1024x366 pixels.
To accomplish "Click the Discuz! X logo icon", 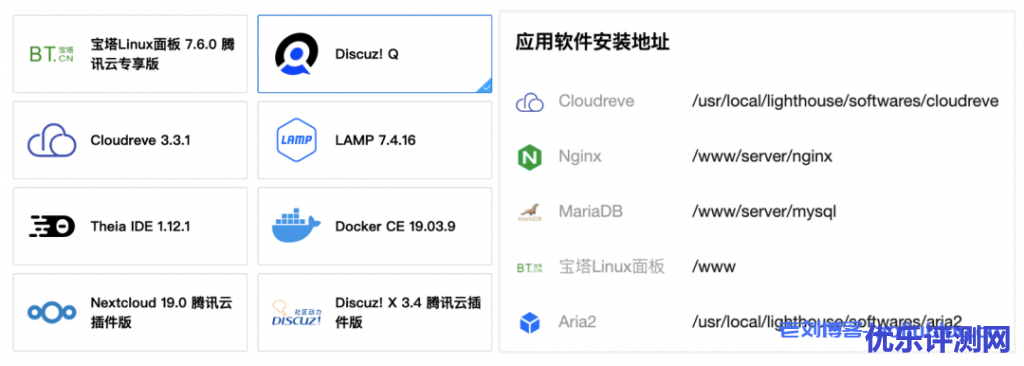I will click(x=296, y=313).
